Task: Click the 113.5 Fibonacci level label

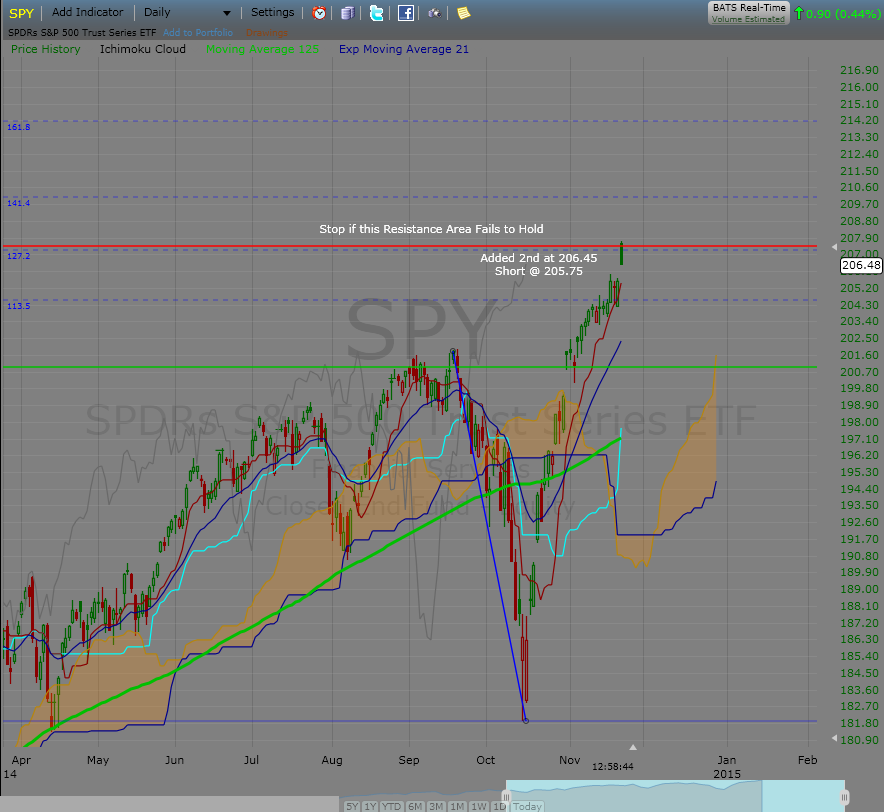Action: click(19, 306)
